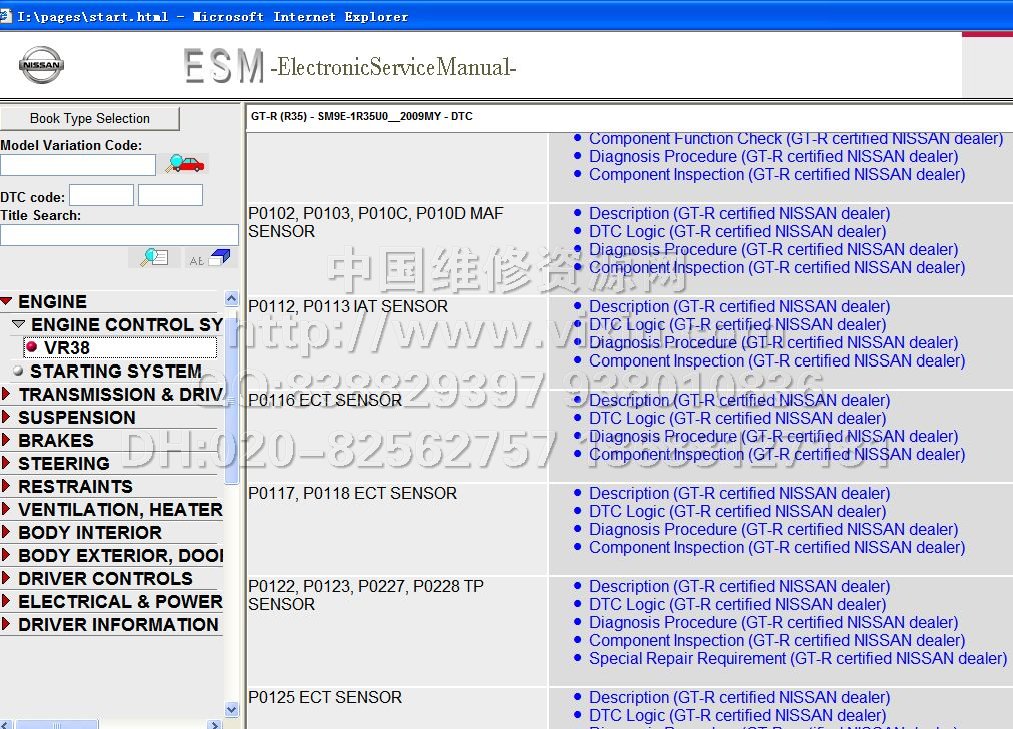Click the tree scrollbar up arrow
The height and width of the screenshot is (729, 1013).
tap(232, 298)
